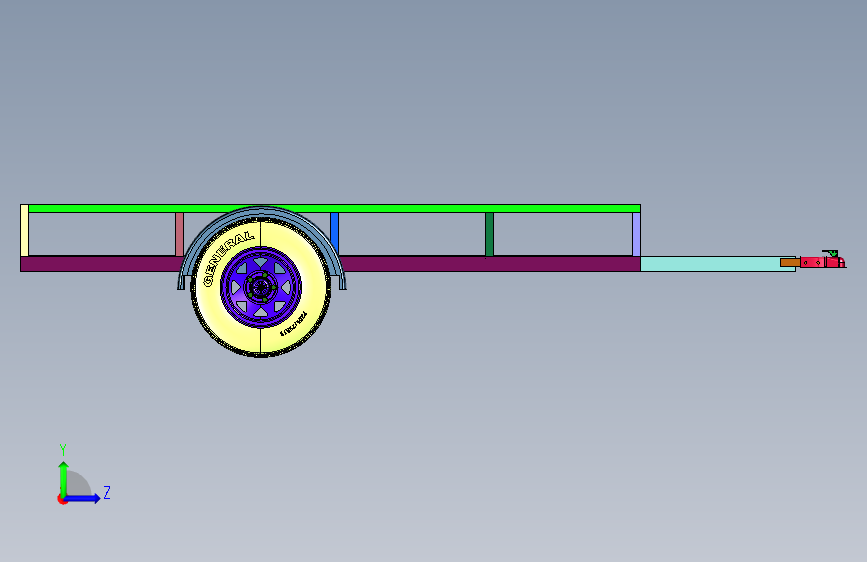
Task: Pick the orange coupler insert
Action: [x=790, y=262]
